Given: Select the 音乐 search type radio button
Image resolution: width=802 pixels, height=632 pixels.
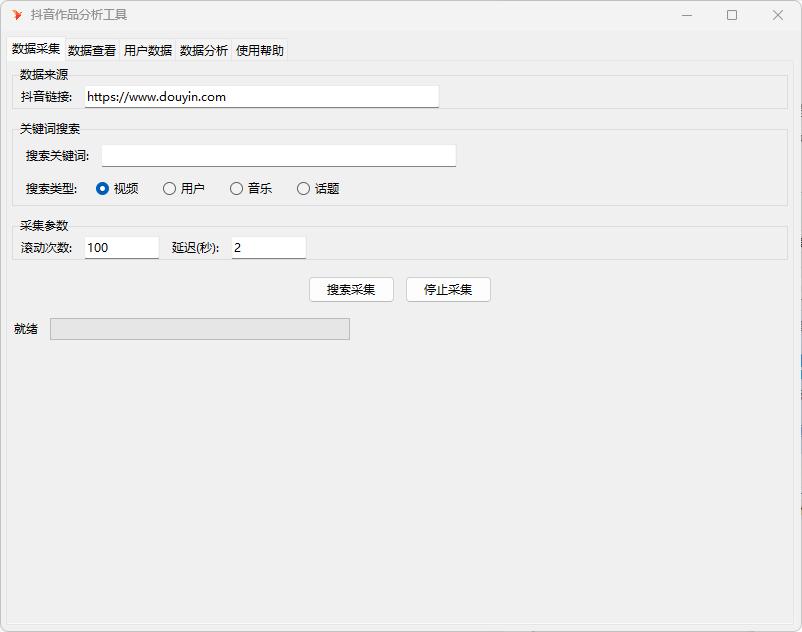Looking at the screenshot, I should coord(251,189).
